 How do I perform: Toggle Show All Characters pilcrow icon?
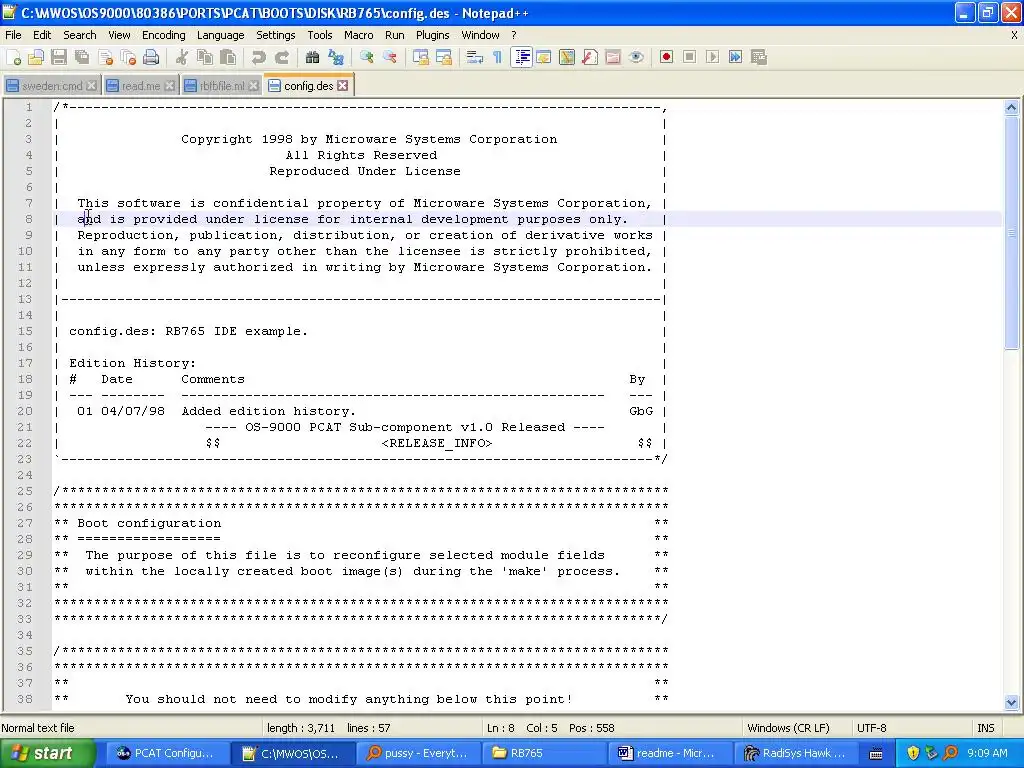tap(498, 57)
